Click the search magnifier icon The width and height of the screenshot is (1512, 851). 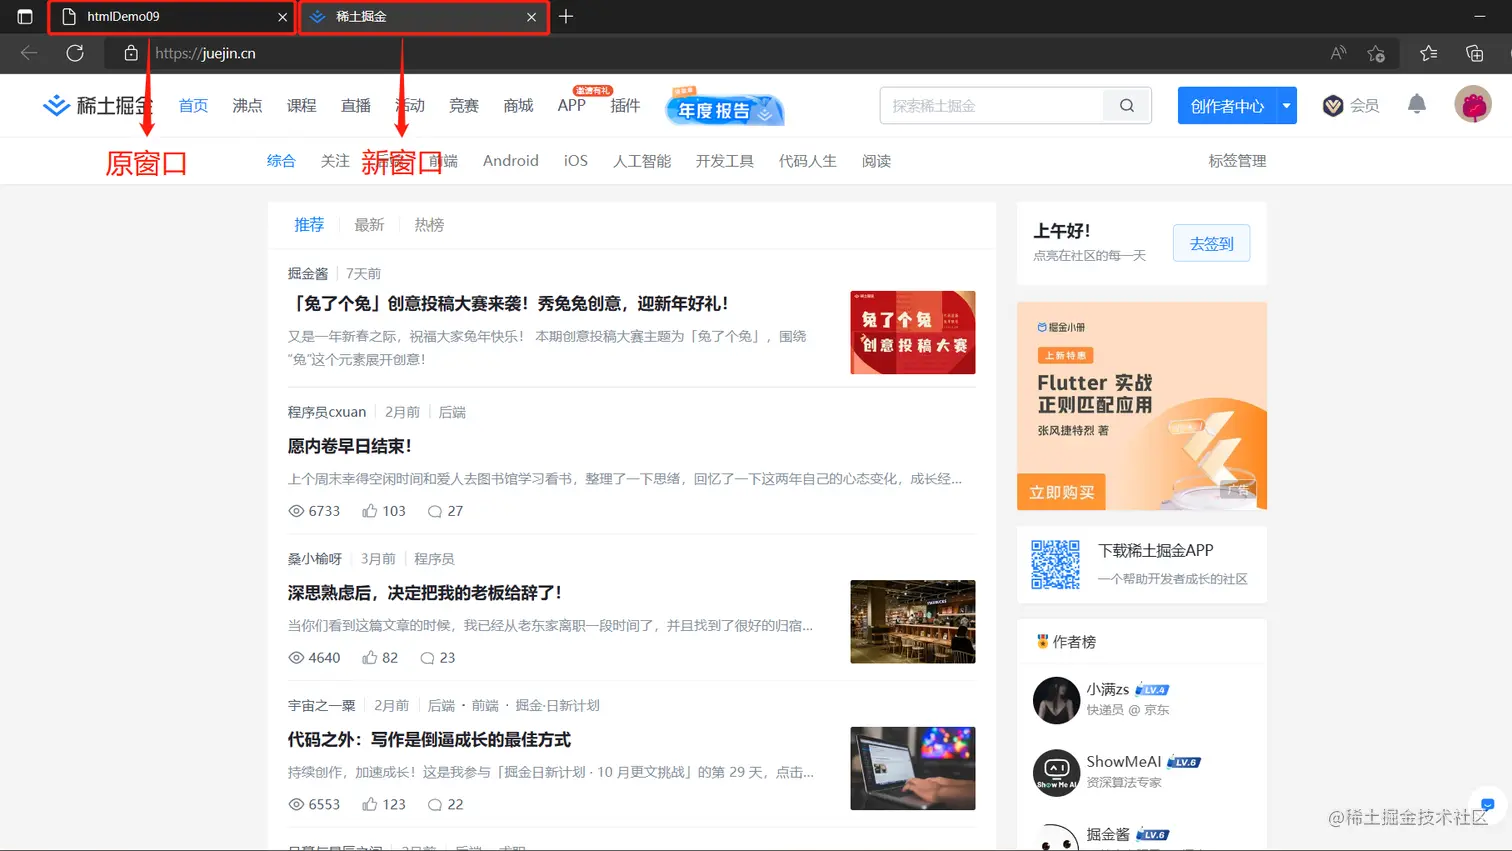(x=1127, y=105)
